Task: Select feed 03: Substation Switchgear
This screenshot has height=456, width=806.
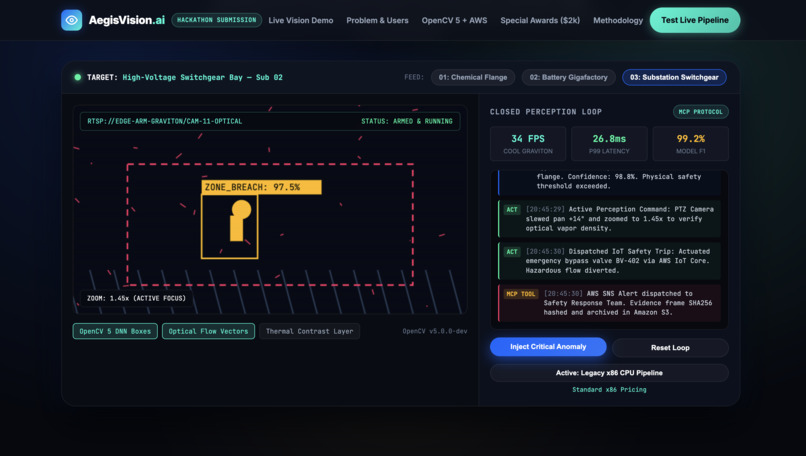Action: pyautogui.click(x=674, y=77)
